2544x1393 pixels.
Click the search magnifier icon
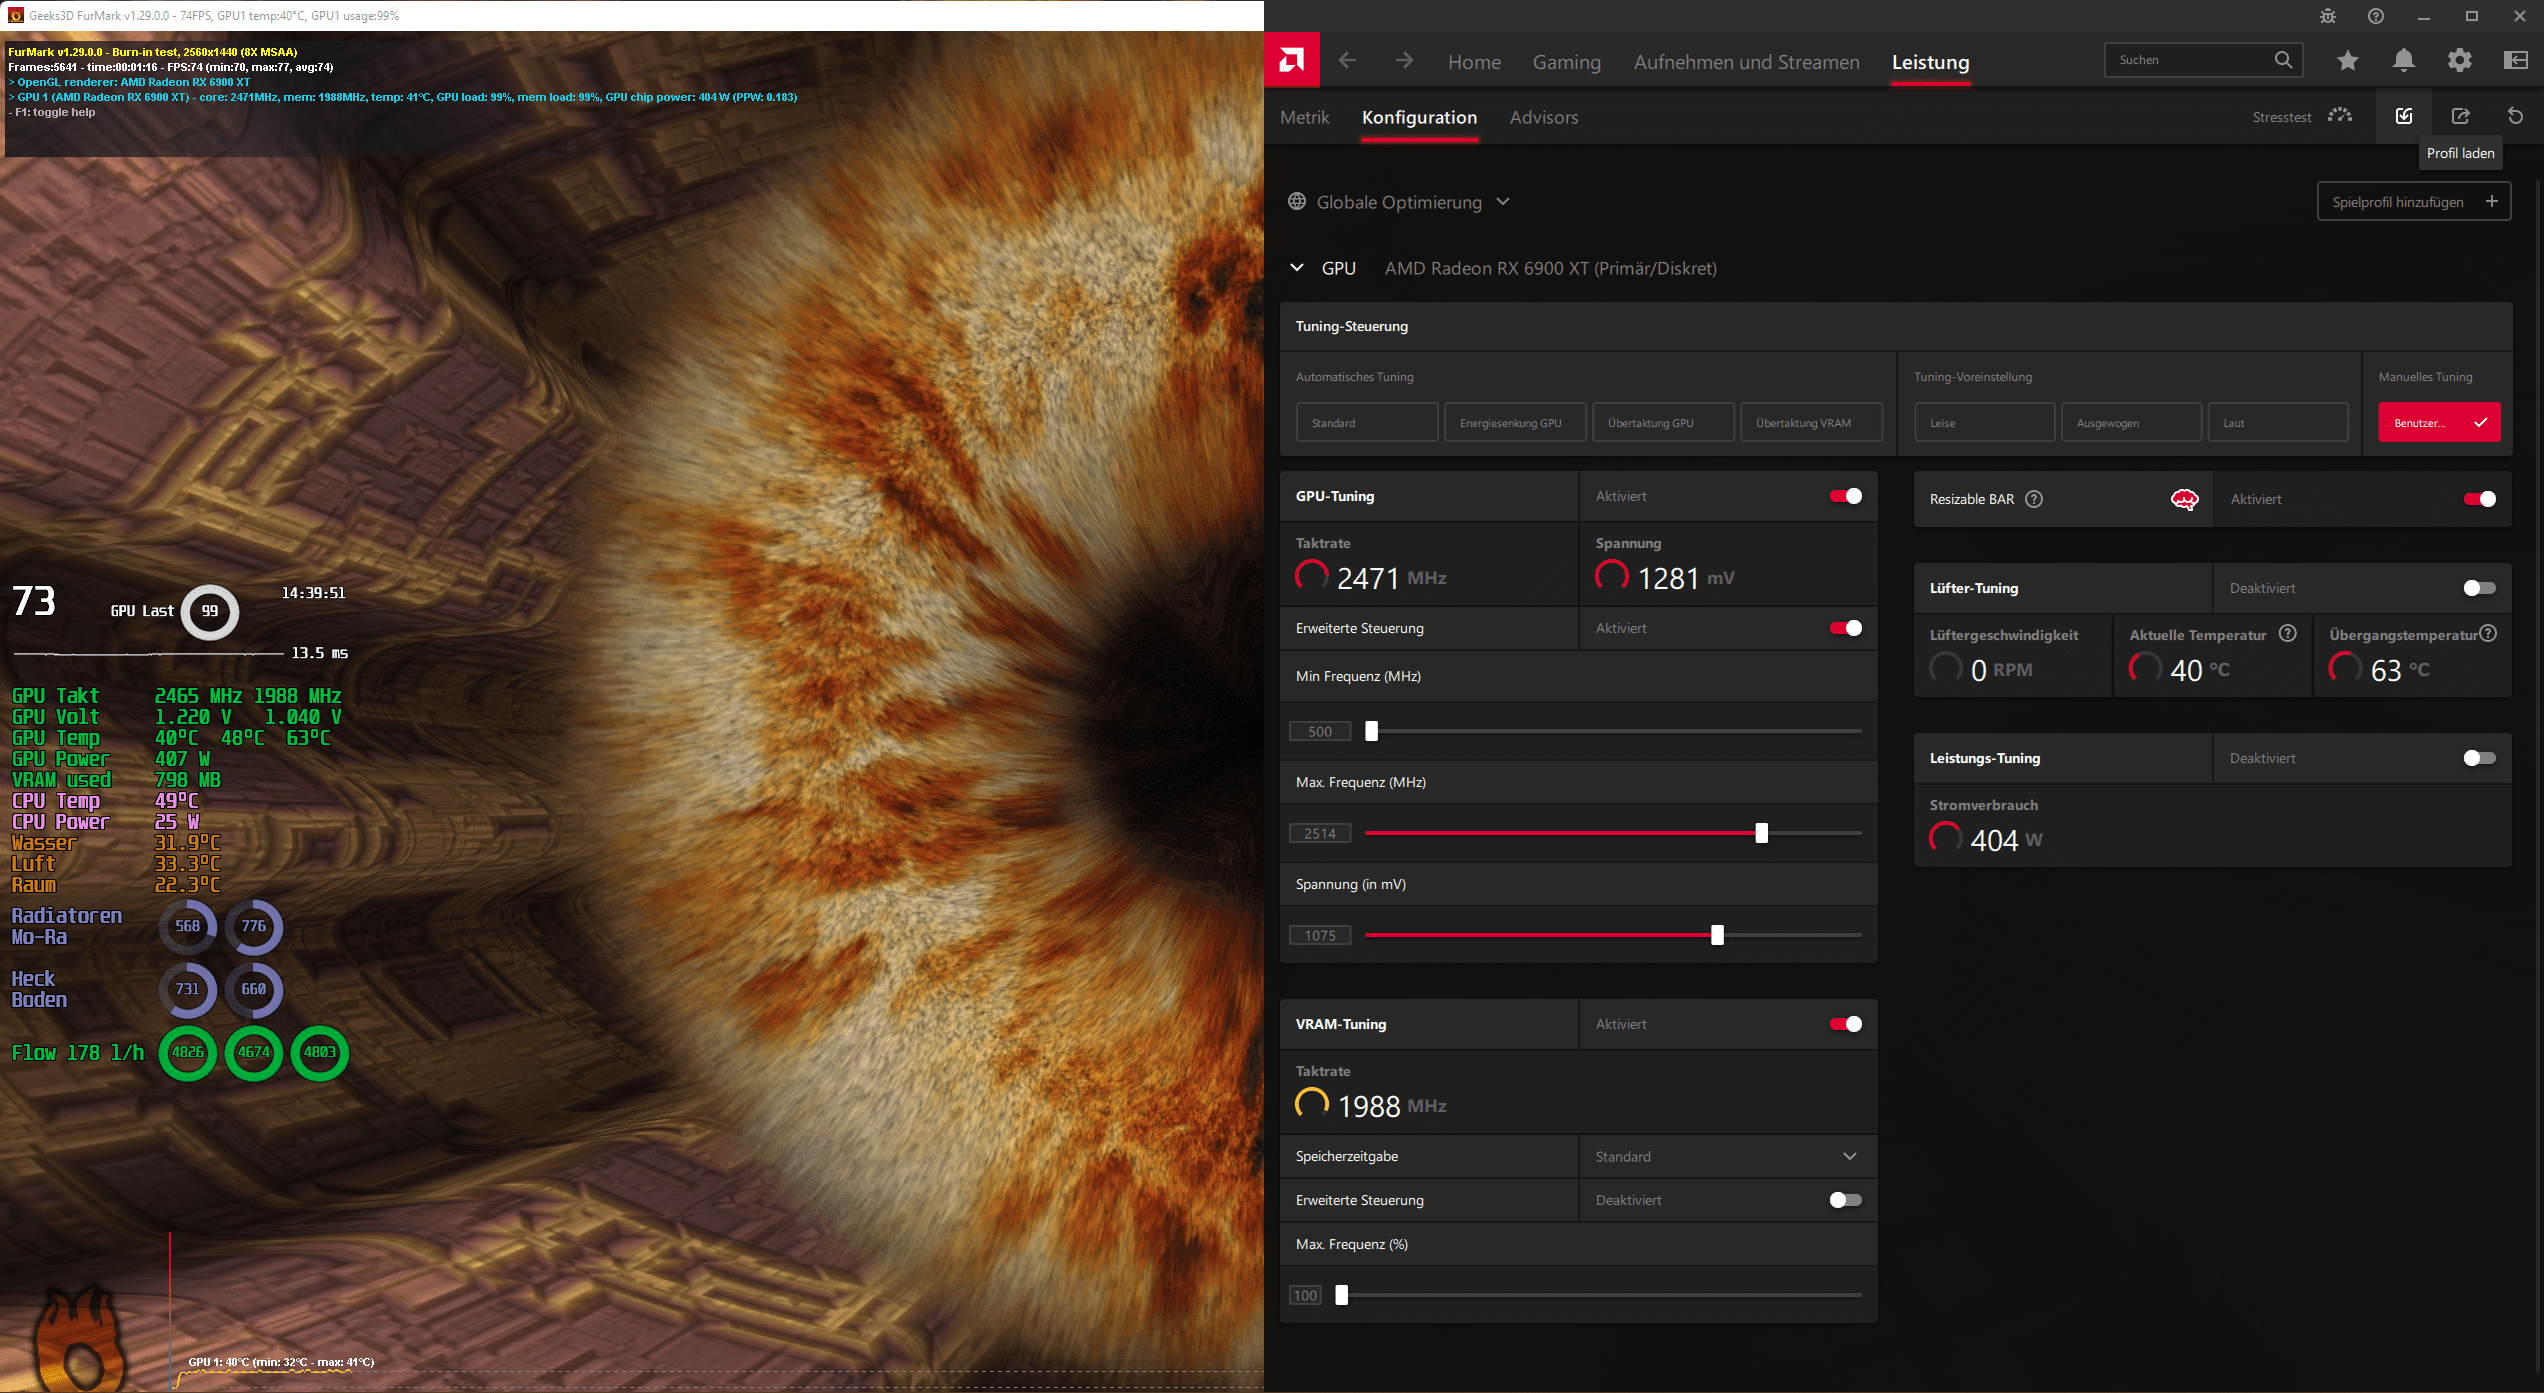pyautogui.click(x=2283, y=60)
